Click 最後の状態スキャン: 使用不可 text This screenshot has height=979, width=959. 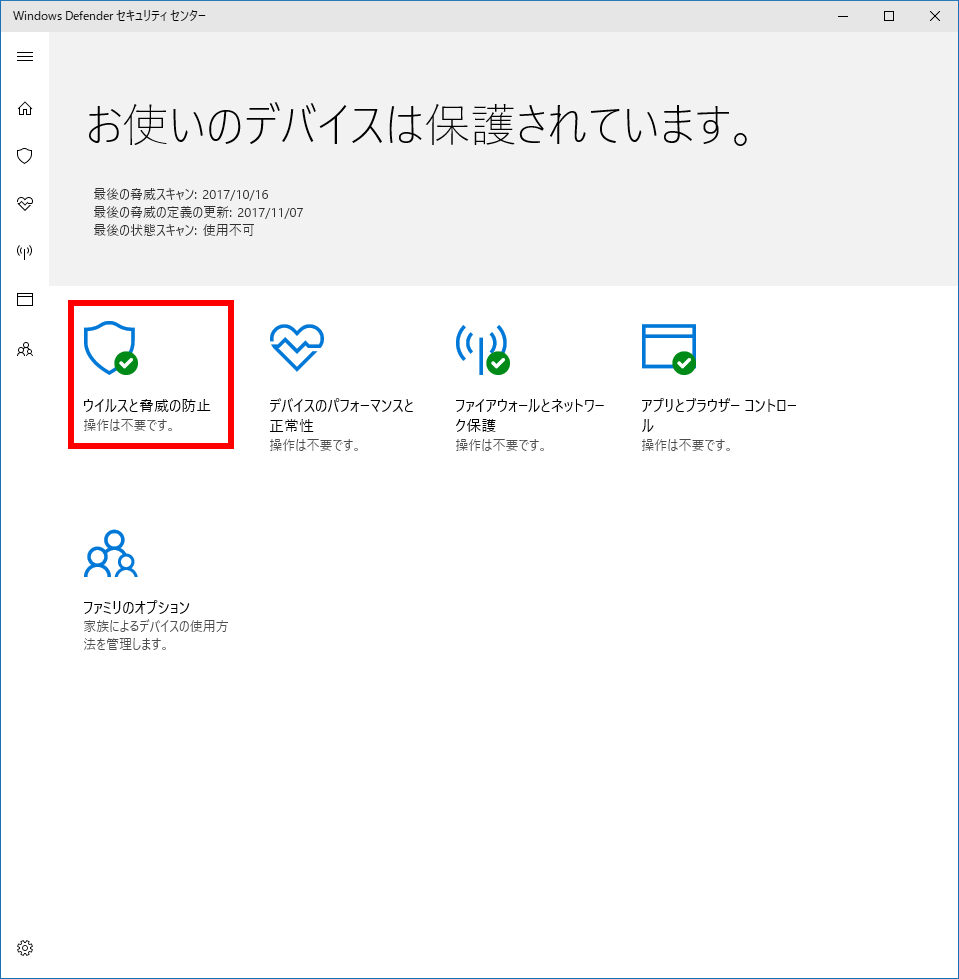pos(174,230)
